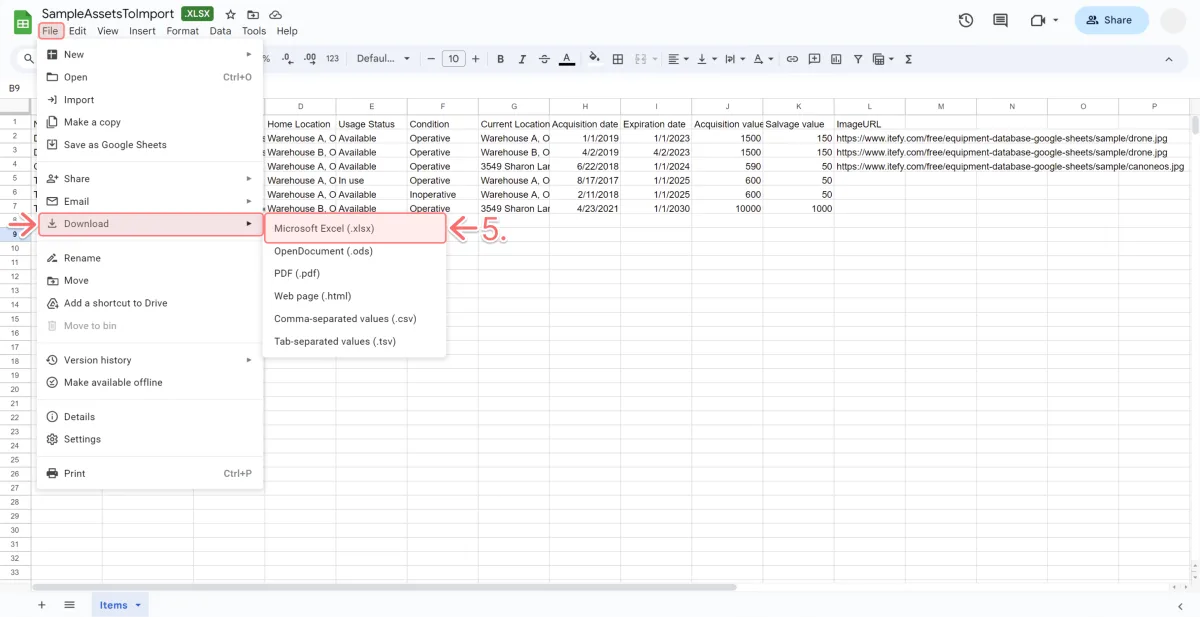Click the bold formatting icon
The height and width of the screenshot is (617, 1200).
500,59
